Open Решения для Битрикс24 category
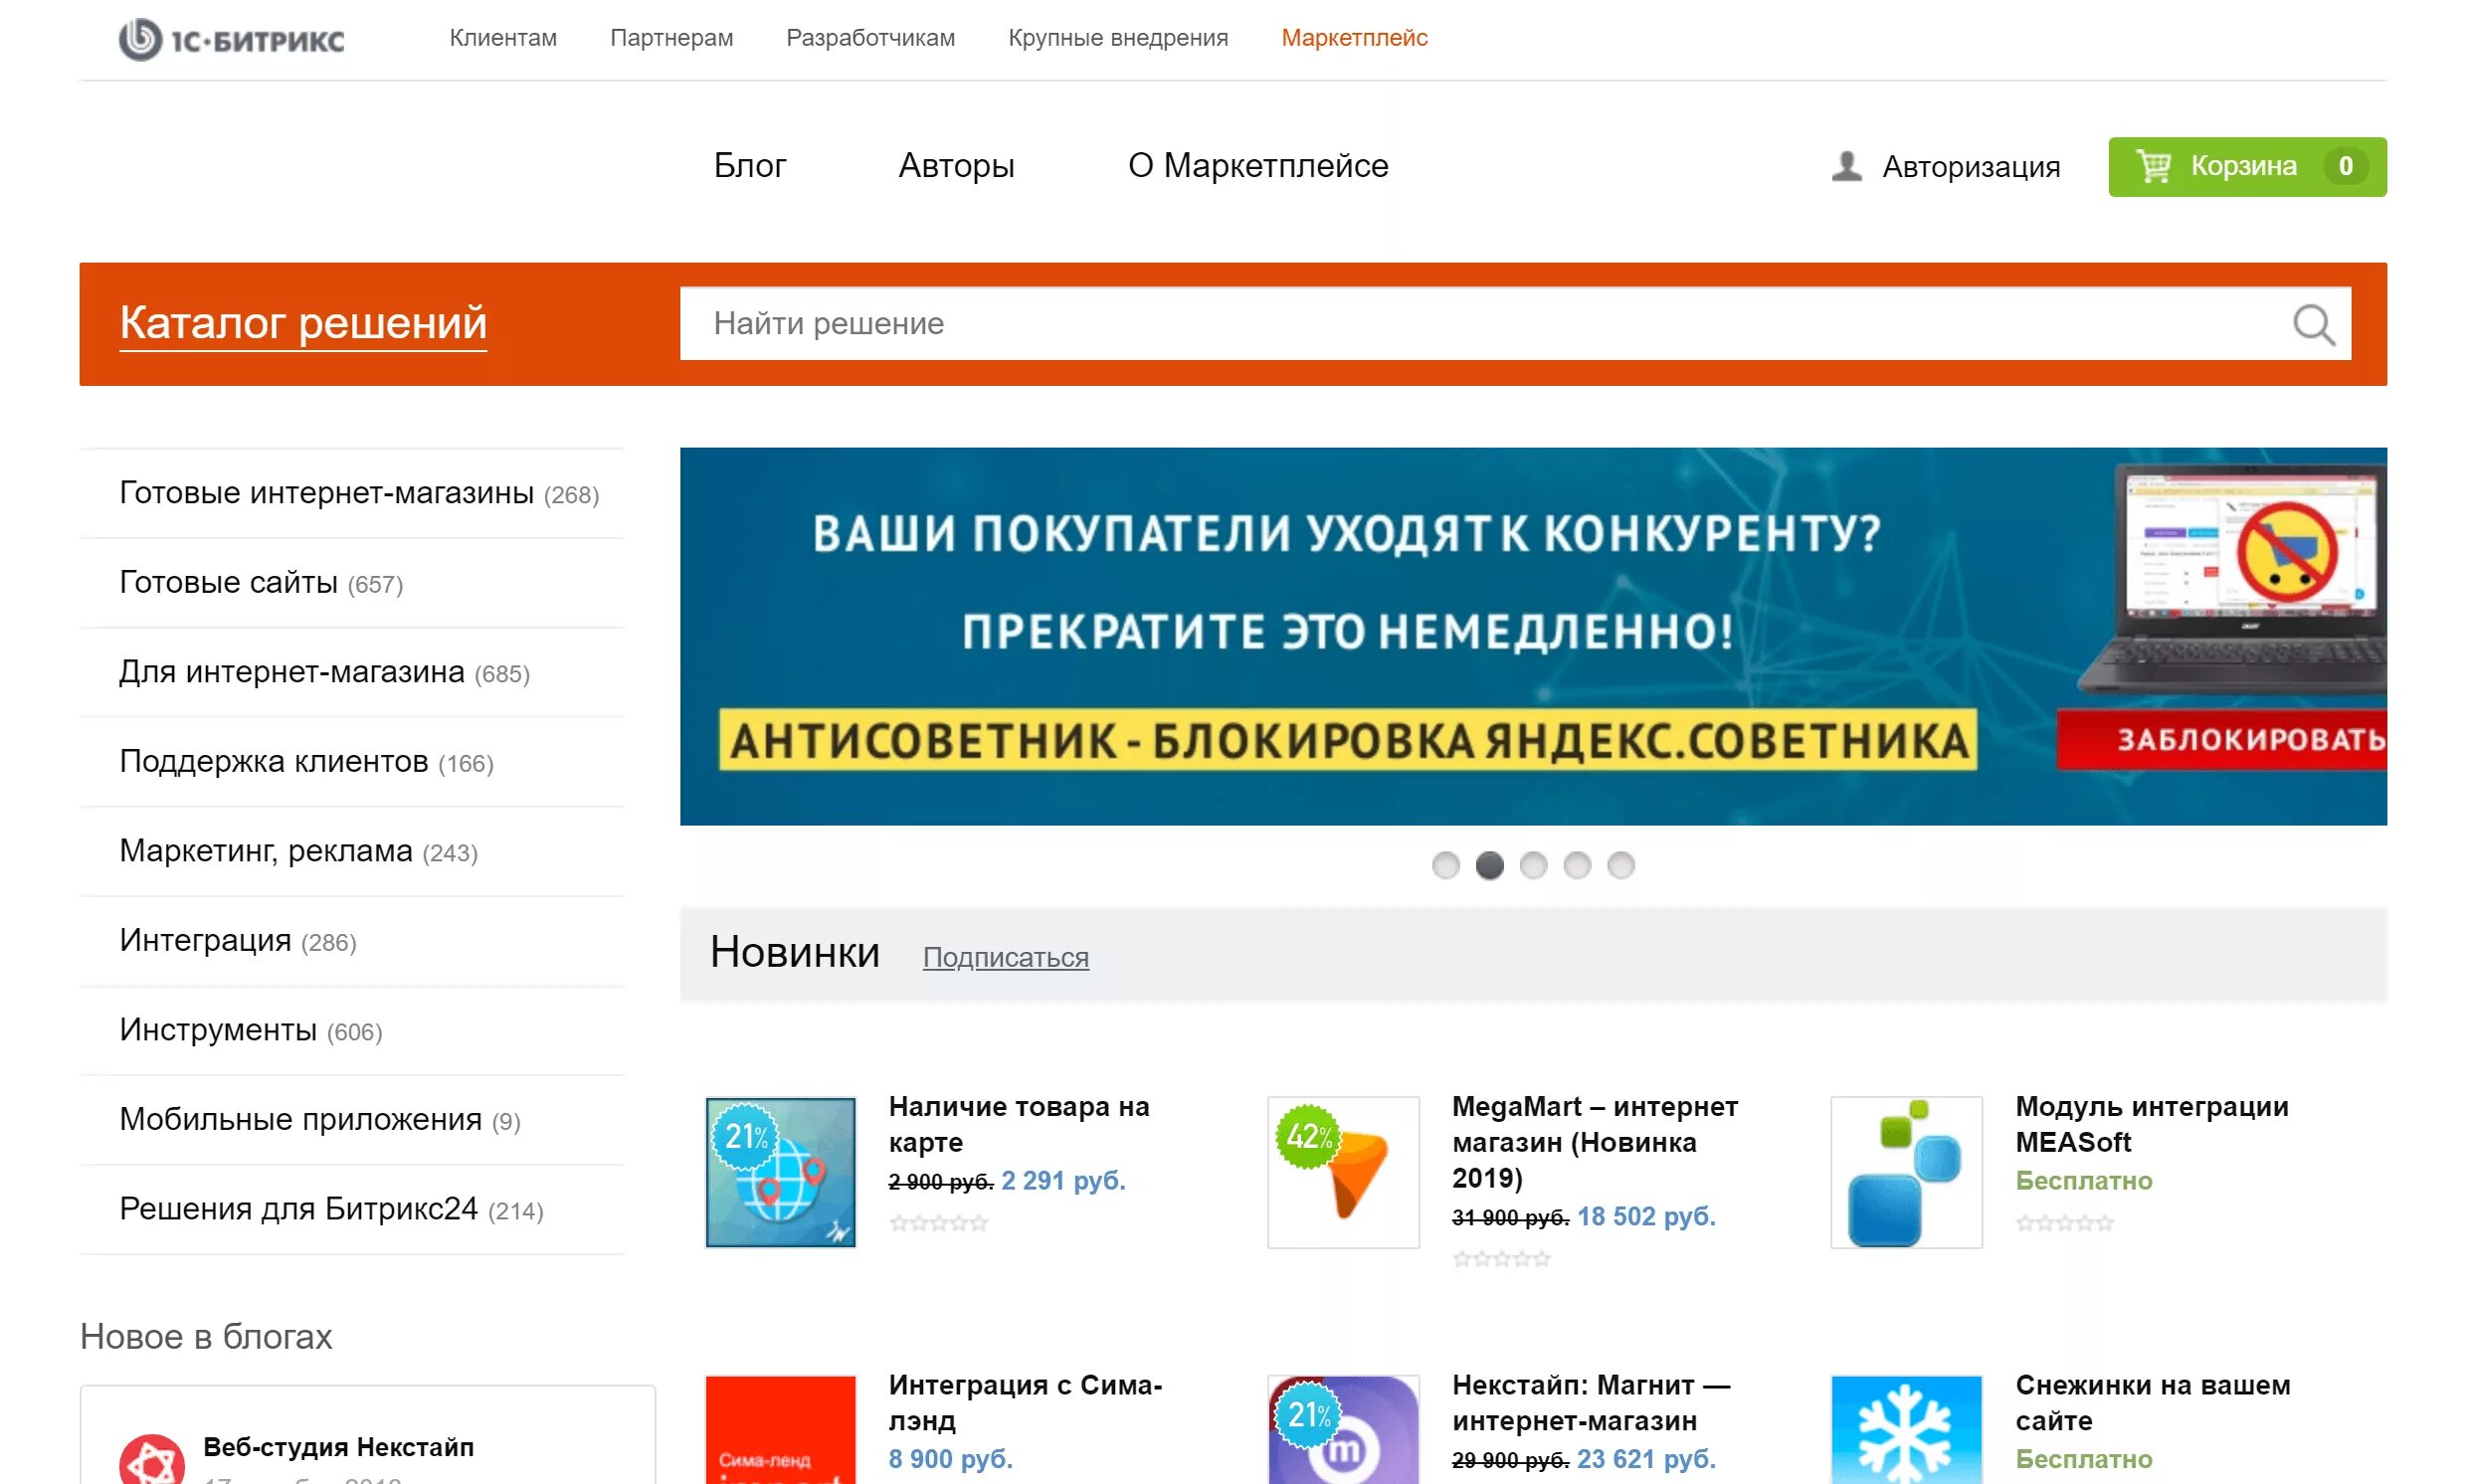2467x1484 pixels. coord(298,1208)
